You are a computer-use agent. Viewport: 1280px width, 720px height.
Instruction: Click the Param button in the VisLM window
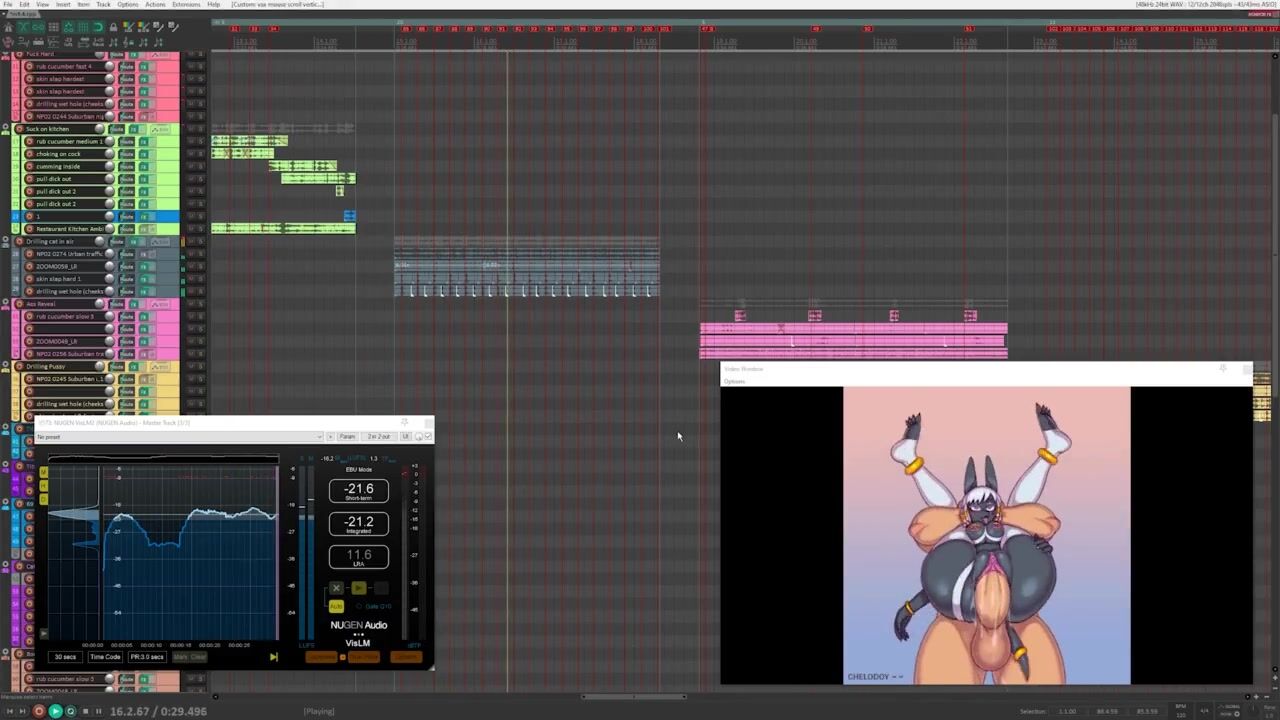(x=347, y=437)
